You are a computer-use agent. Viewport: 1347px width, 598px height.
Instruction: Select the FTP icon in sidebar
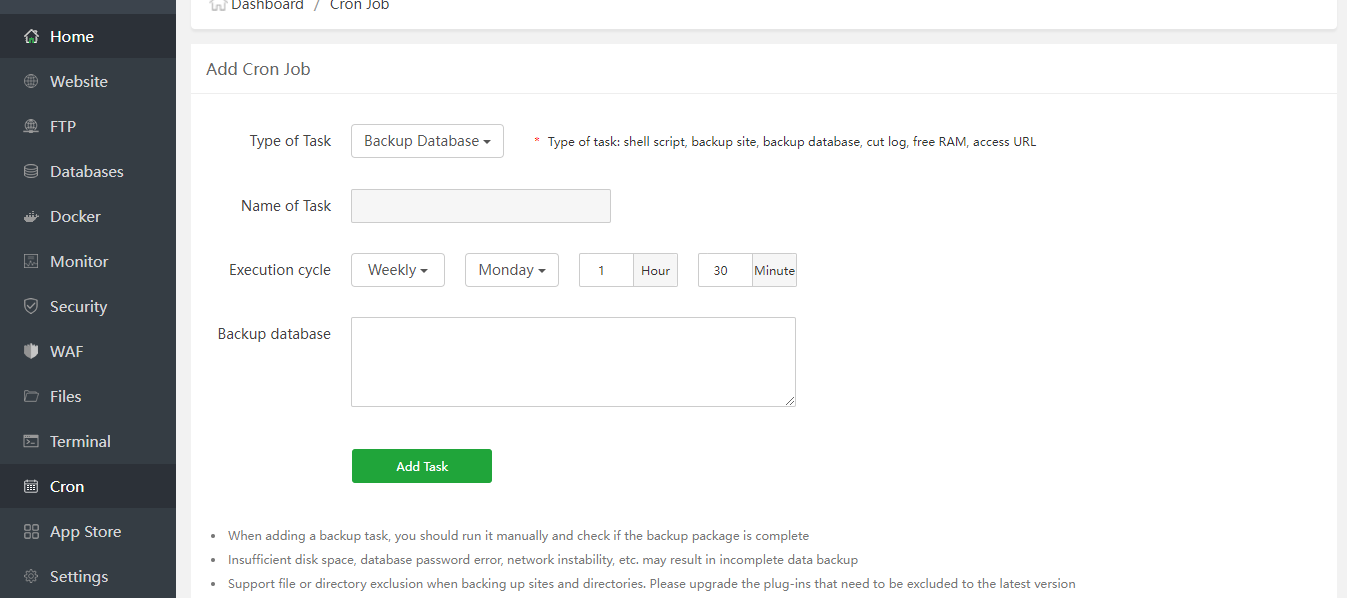point(31,126)
